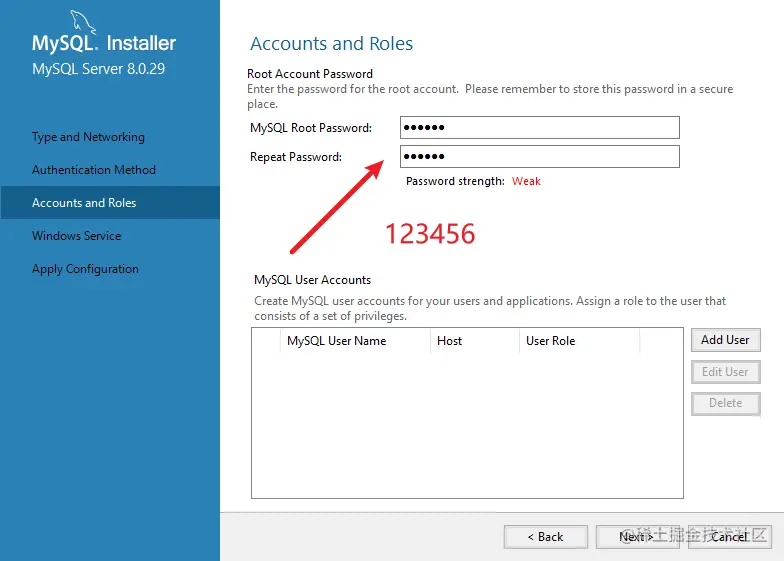The width and height of the screenshot is (784, 561).
Task: Click the MySQL Root Password field
Action: coord(540,128)
